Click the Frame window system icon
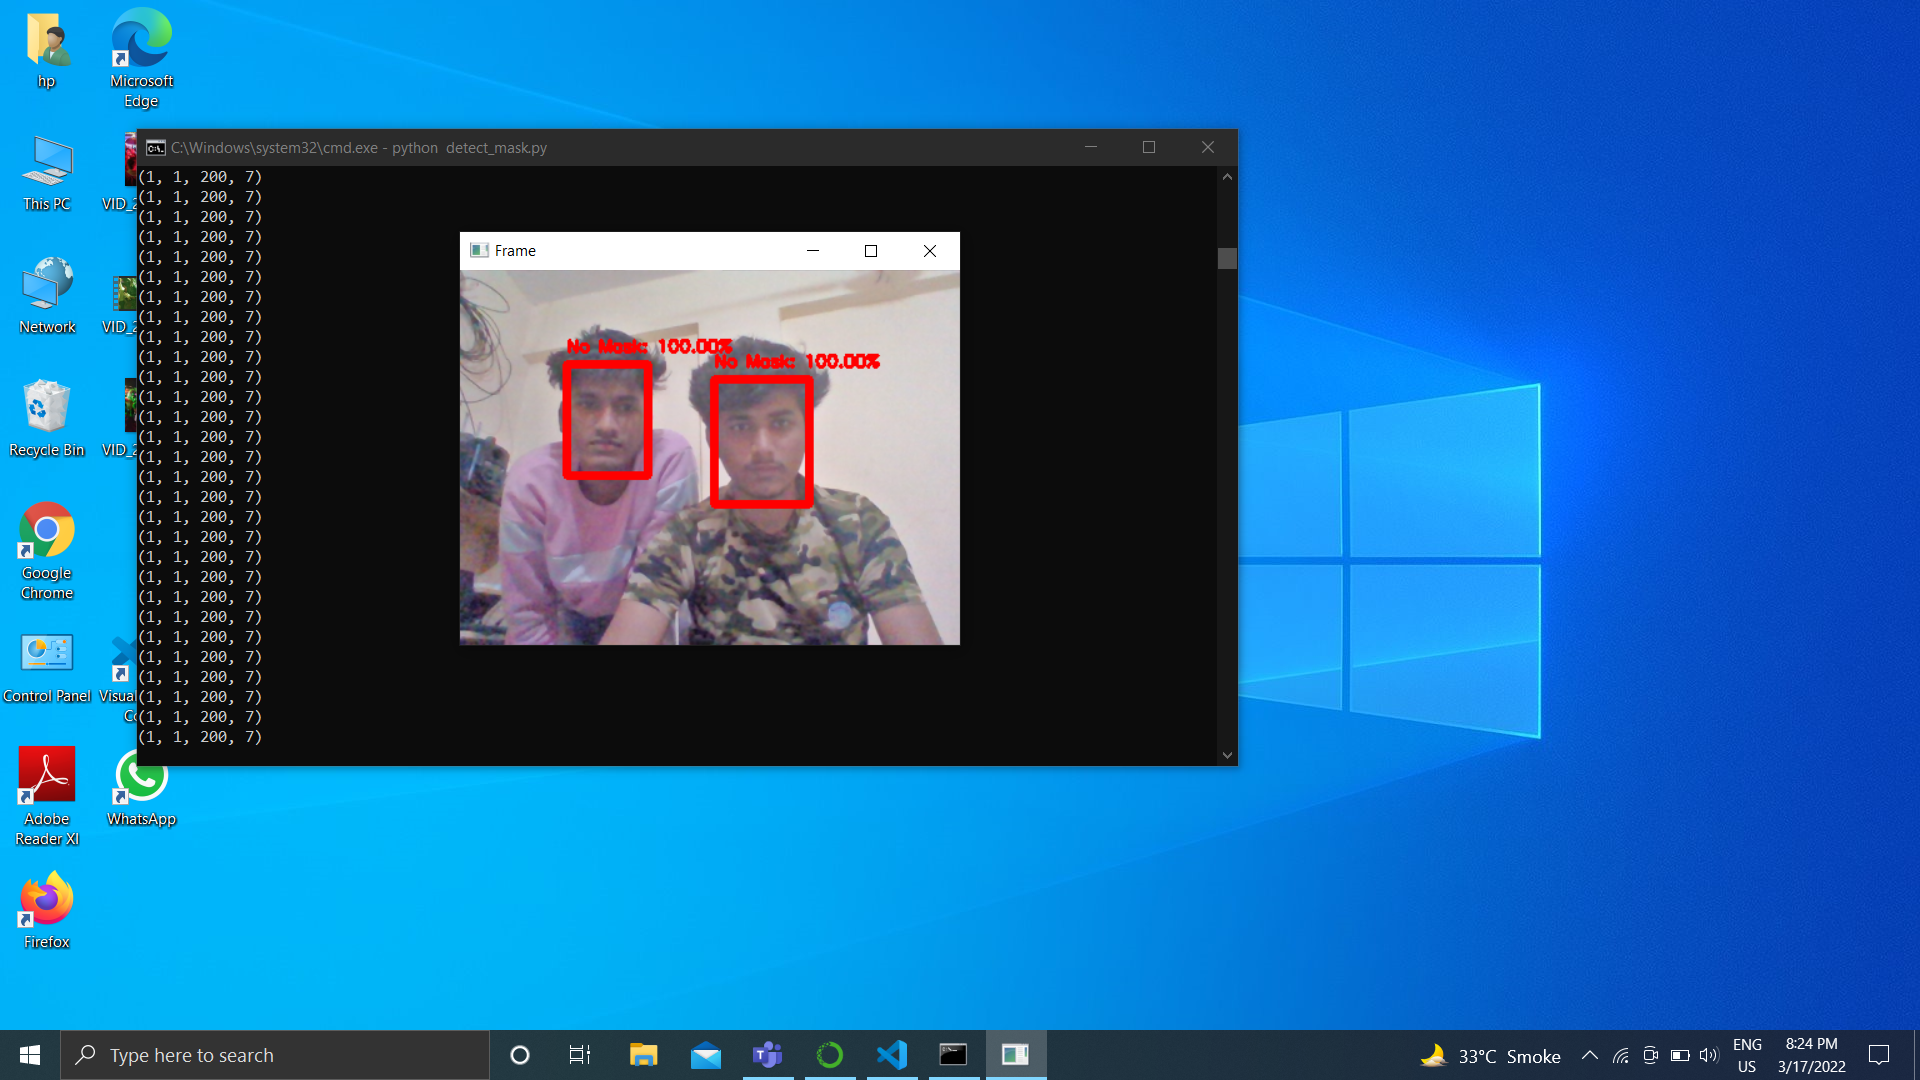Viewport: 1920px width, 1080px height. [x=479, y=251]
